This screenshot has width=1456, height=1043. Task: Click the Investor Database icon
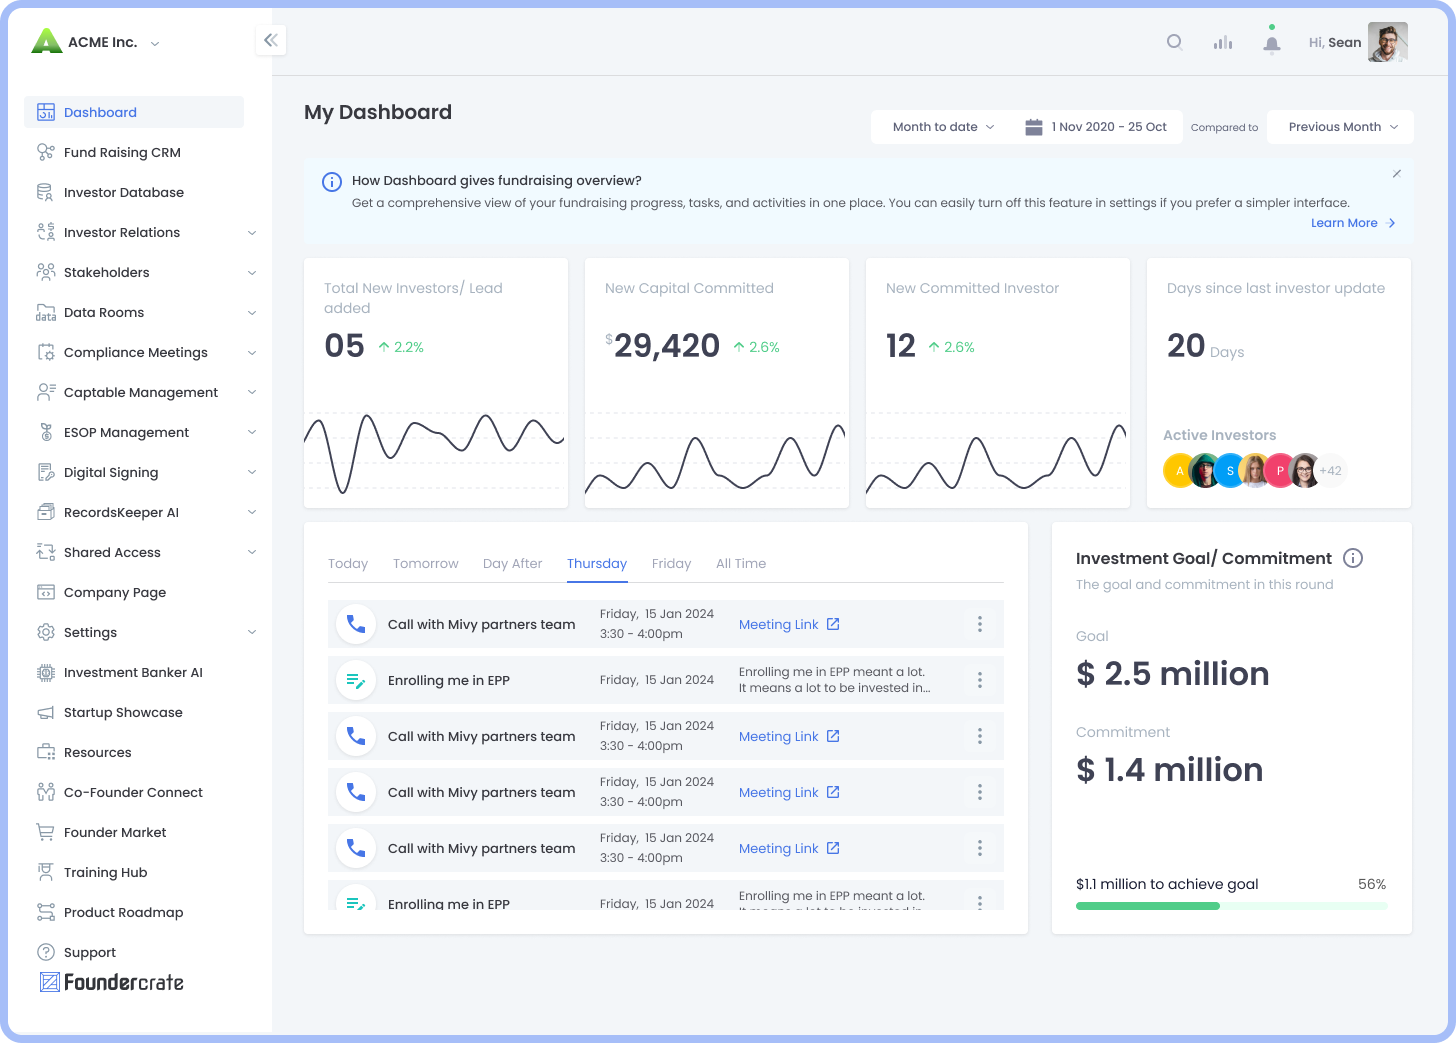[45, 192]
